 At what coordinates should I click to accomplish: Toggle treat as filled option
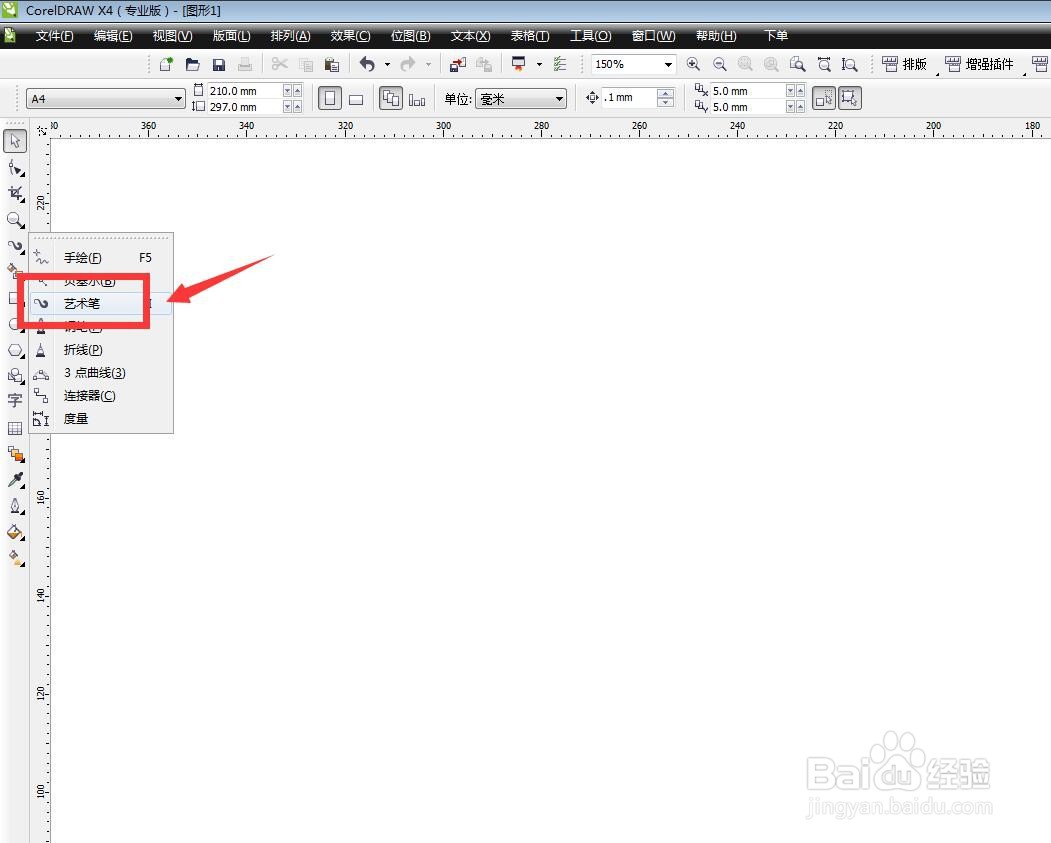click(824, 99)
